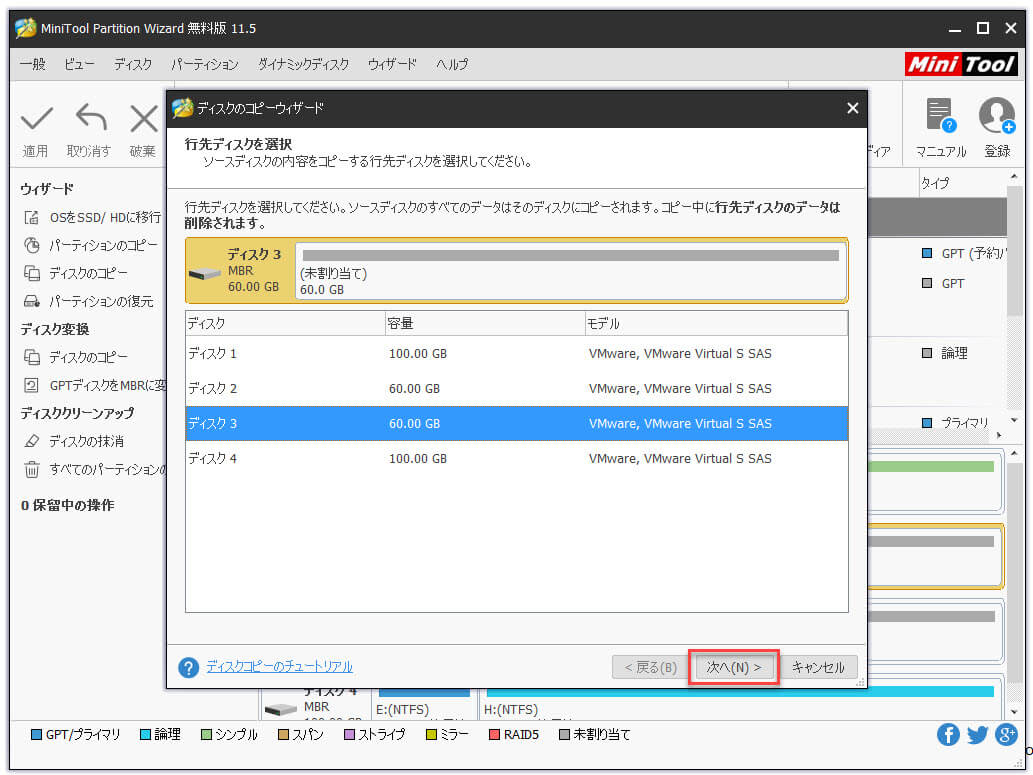This screenshot has height=775, width=1033.
Task: Click the シンプル legend color swatch
Action: [206, 734]
